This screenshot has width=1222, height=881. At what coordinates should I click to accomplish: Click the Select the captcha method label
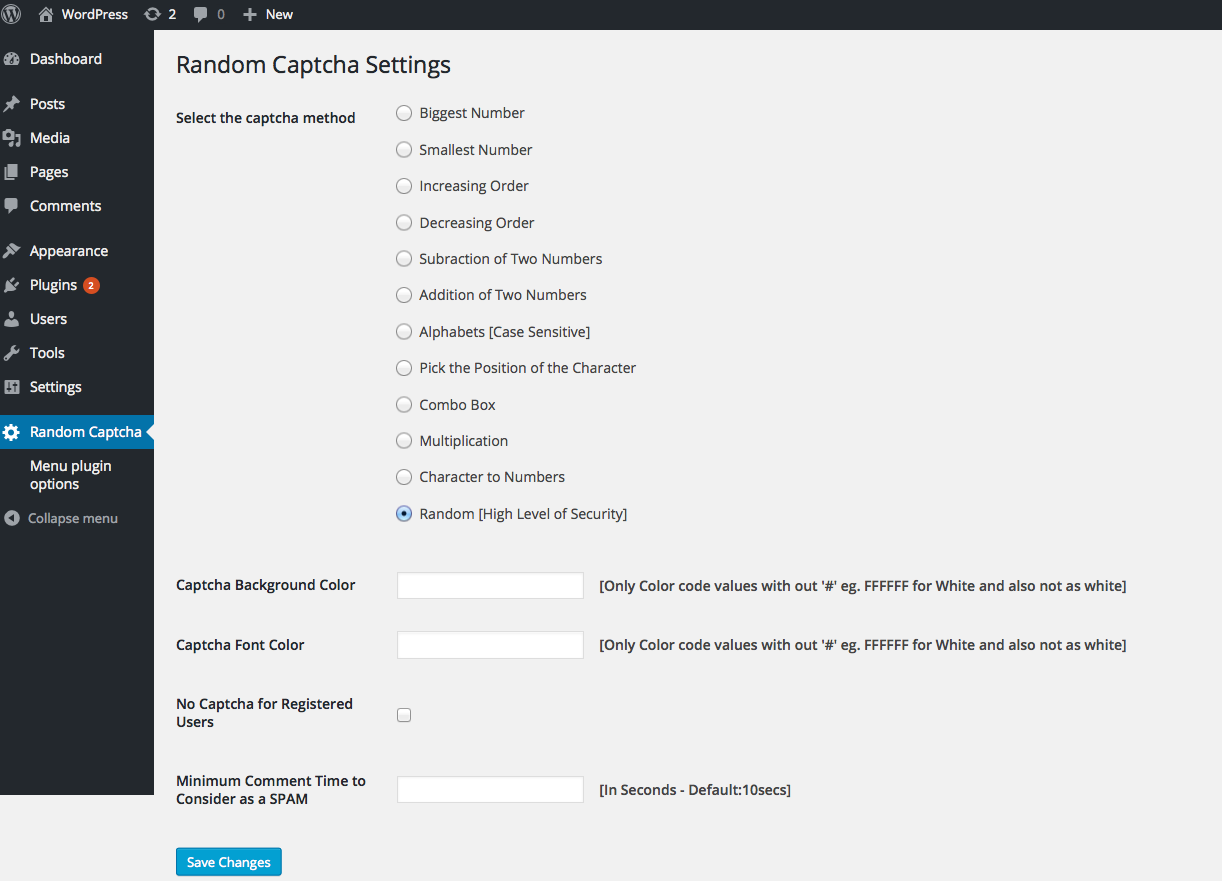[265, 118]
